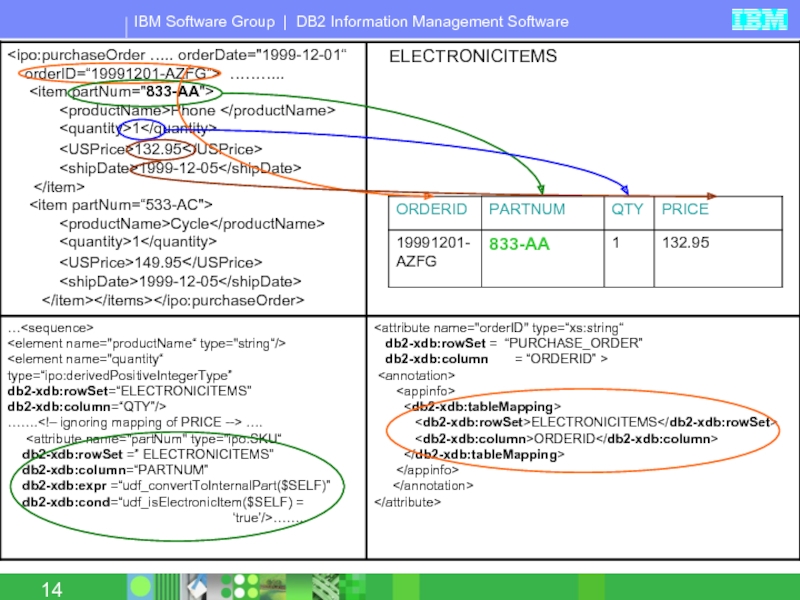Click the ORDERID column header
The width and height of the screenshot is (800, 600).
[432, 209]
